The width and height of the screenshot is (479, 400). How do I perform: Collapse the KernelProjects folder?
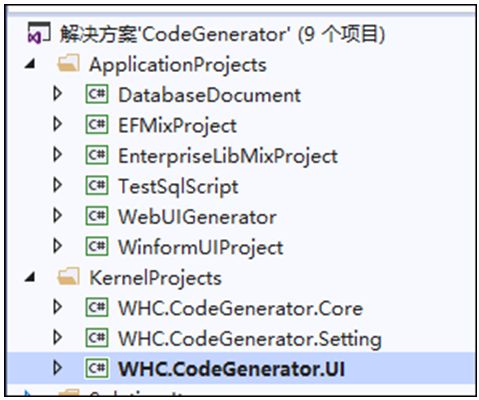click(x=30, y=277)
